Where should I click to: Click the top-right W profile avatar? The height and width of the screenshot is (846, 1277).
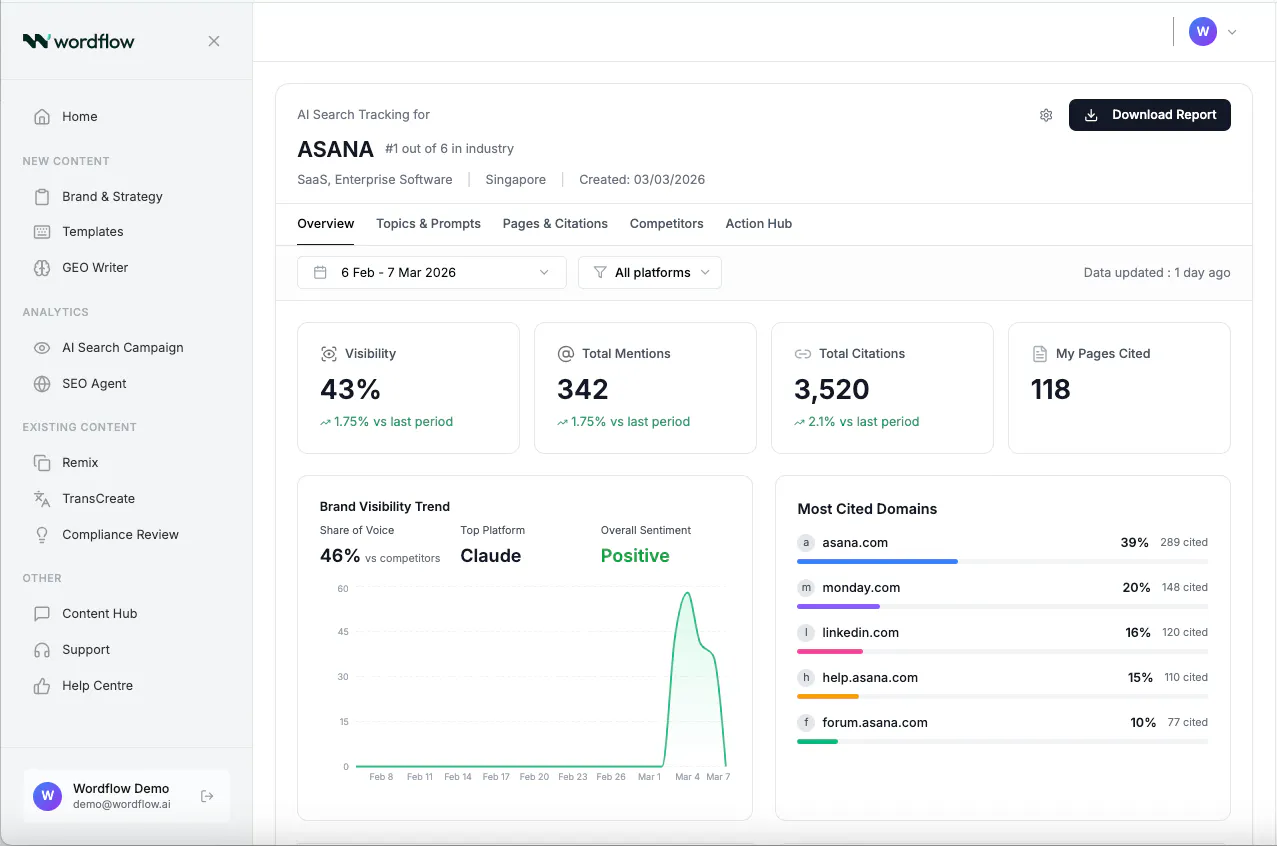click(x=1203, y=31)
